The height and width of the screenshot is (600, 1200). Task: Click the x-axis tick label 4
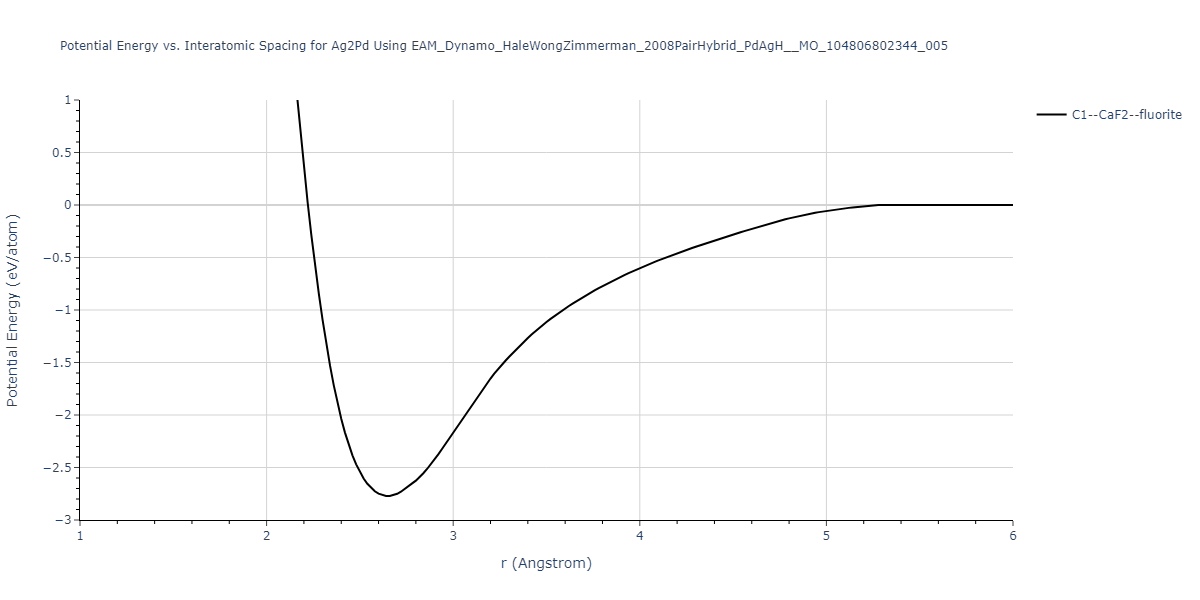pyautogui.click(x=640, y=536)
